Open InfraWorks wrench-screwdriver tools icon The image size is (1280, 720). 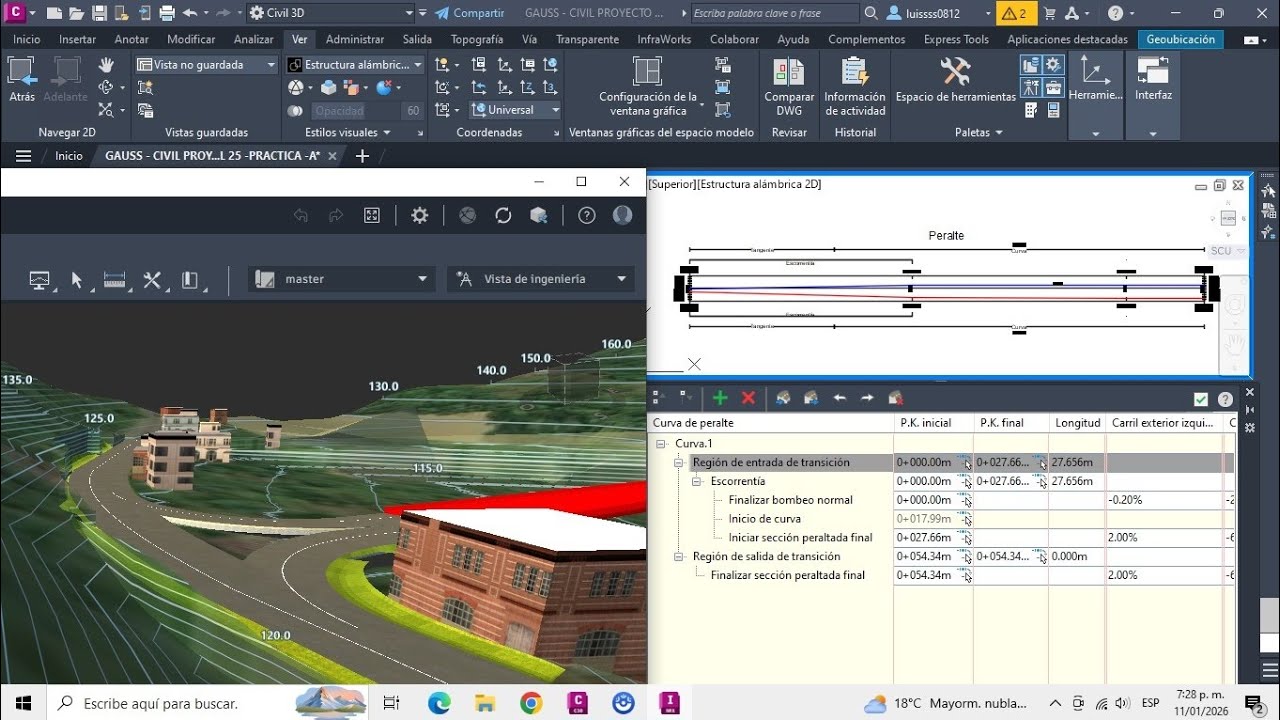[x=152, y=280]
